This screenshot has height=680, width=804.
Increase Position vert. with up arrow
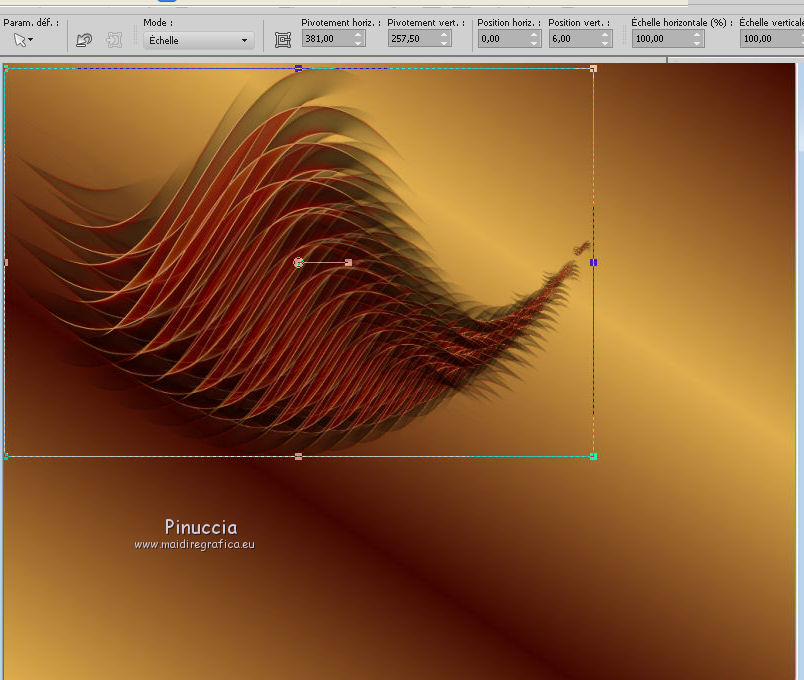pyautogui.click(x=604, y=34)
